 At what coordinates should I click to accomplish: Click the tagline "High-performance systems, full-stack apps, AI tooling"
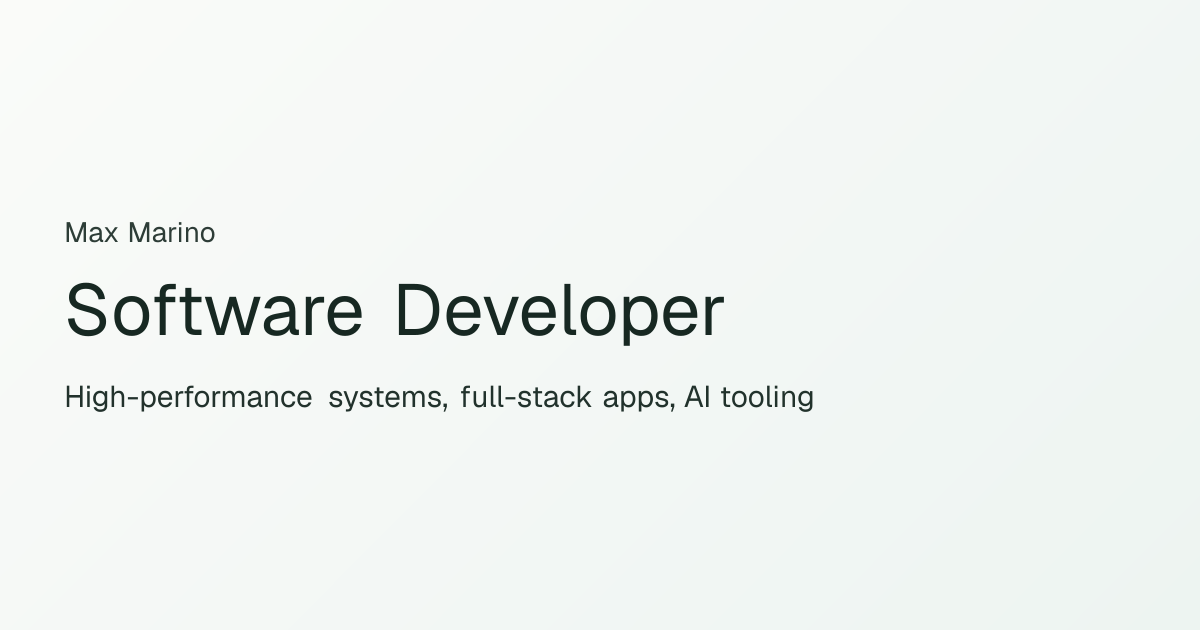click(439, 398)
